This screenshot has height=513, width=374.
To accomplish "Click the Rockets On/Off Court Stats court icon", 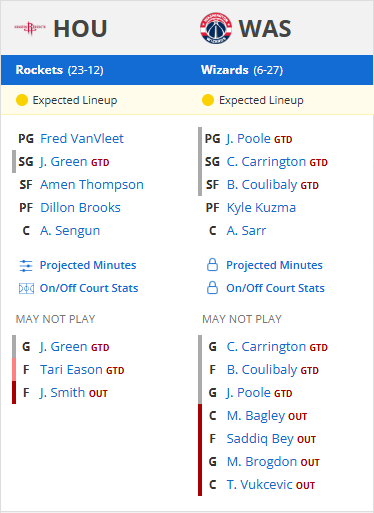I will [x=26, y=288].
